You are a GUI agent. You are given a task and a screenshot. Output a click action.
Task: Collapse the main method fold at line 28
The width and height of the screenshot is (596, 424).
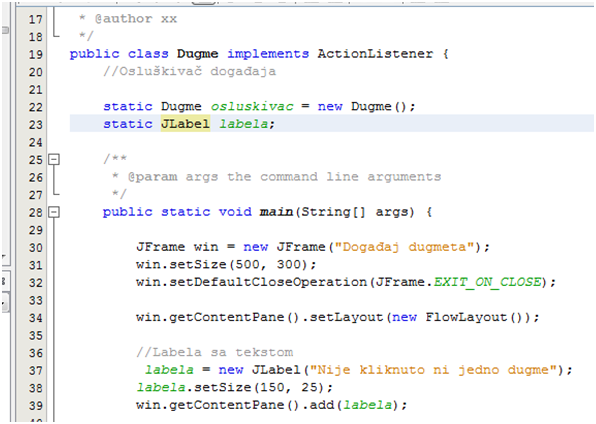(54, 212)
